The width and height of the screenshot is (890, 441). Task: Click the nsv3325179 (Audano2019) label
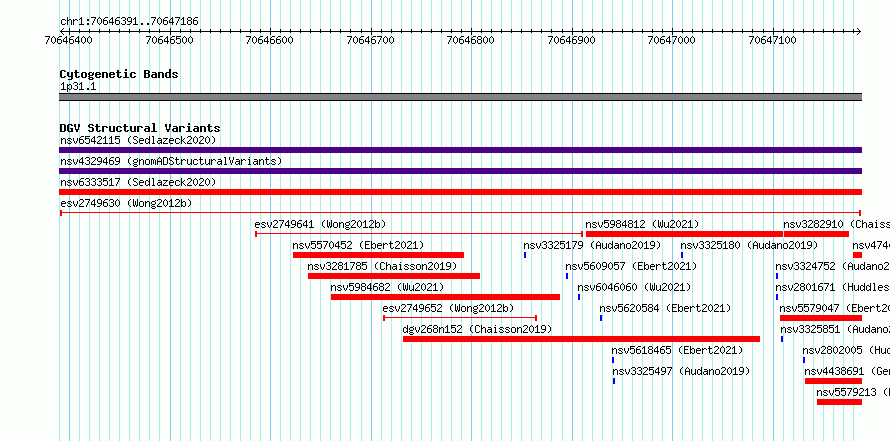(593, 245)
